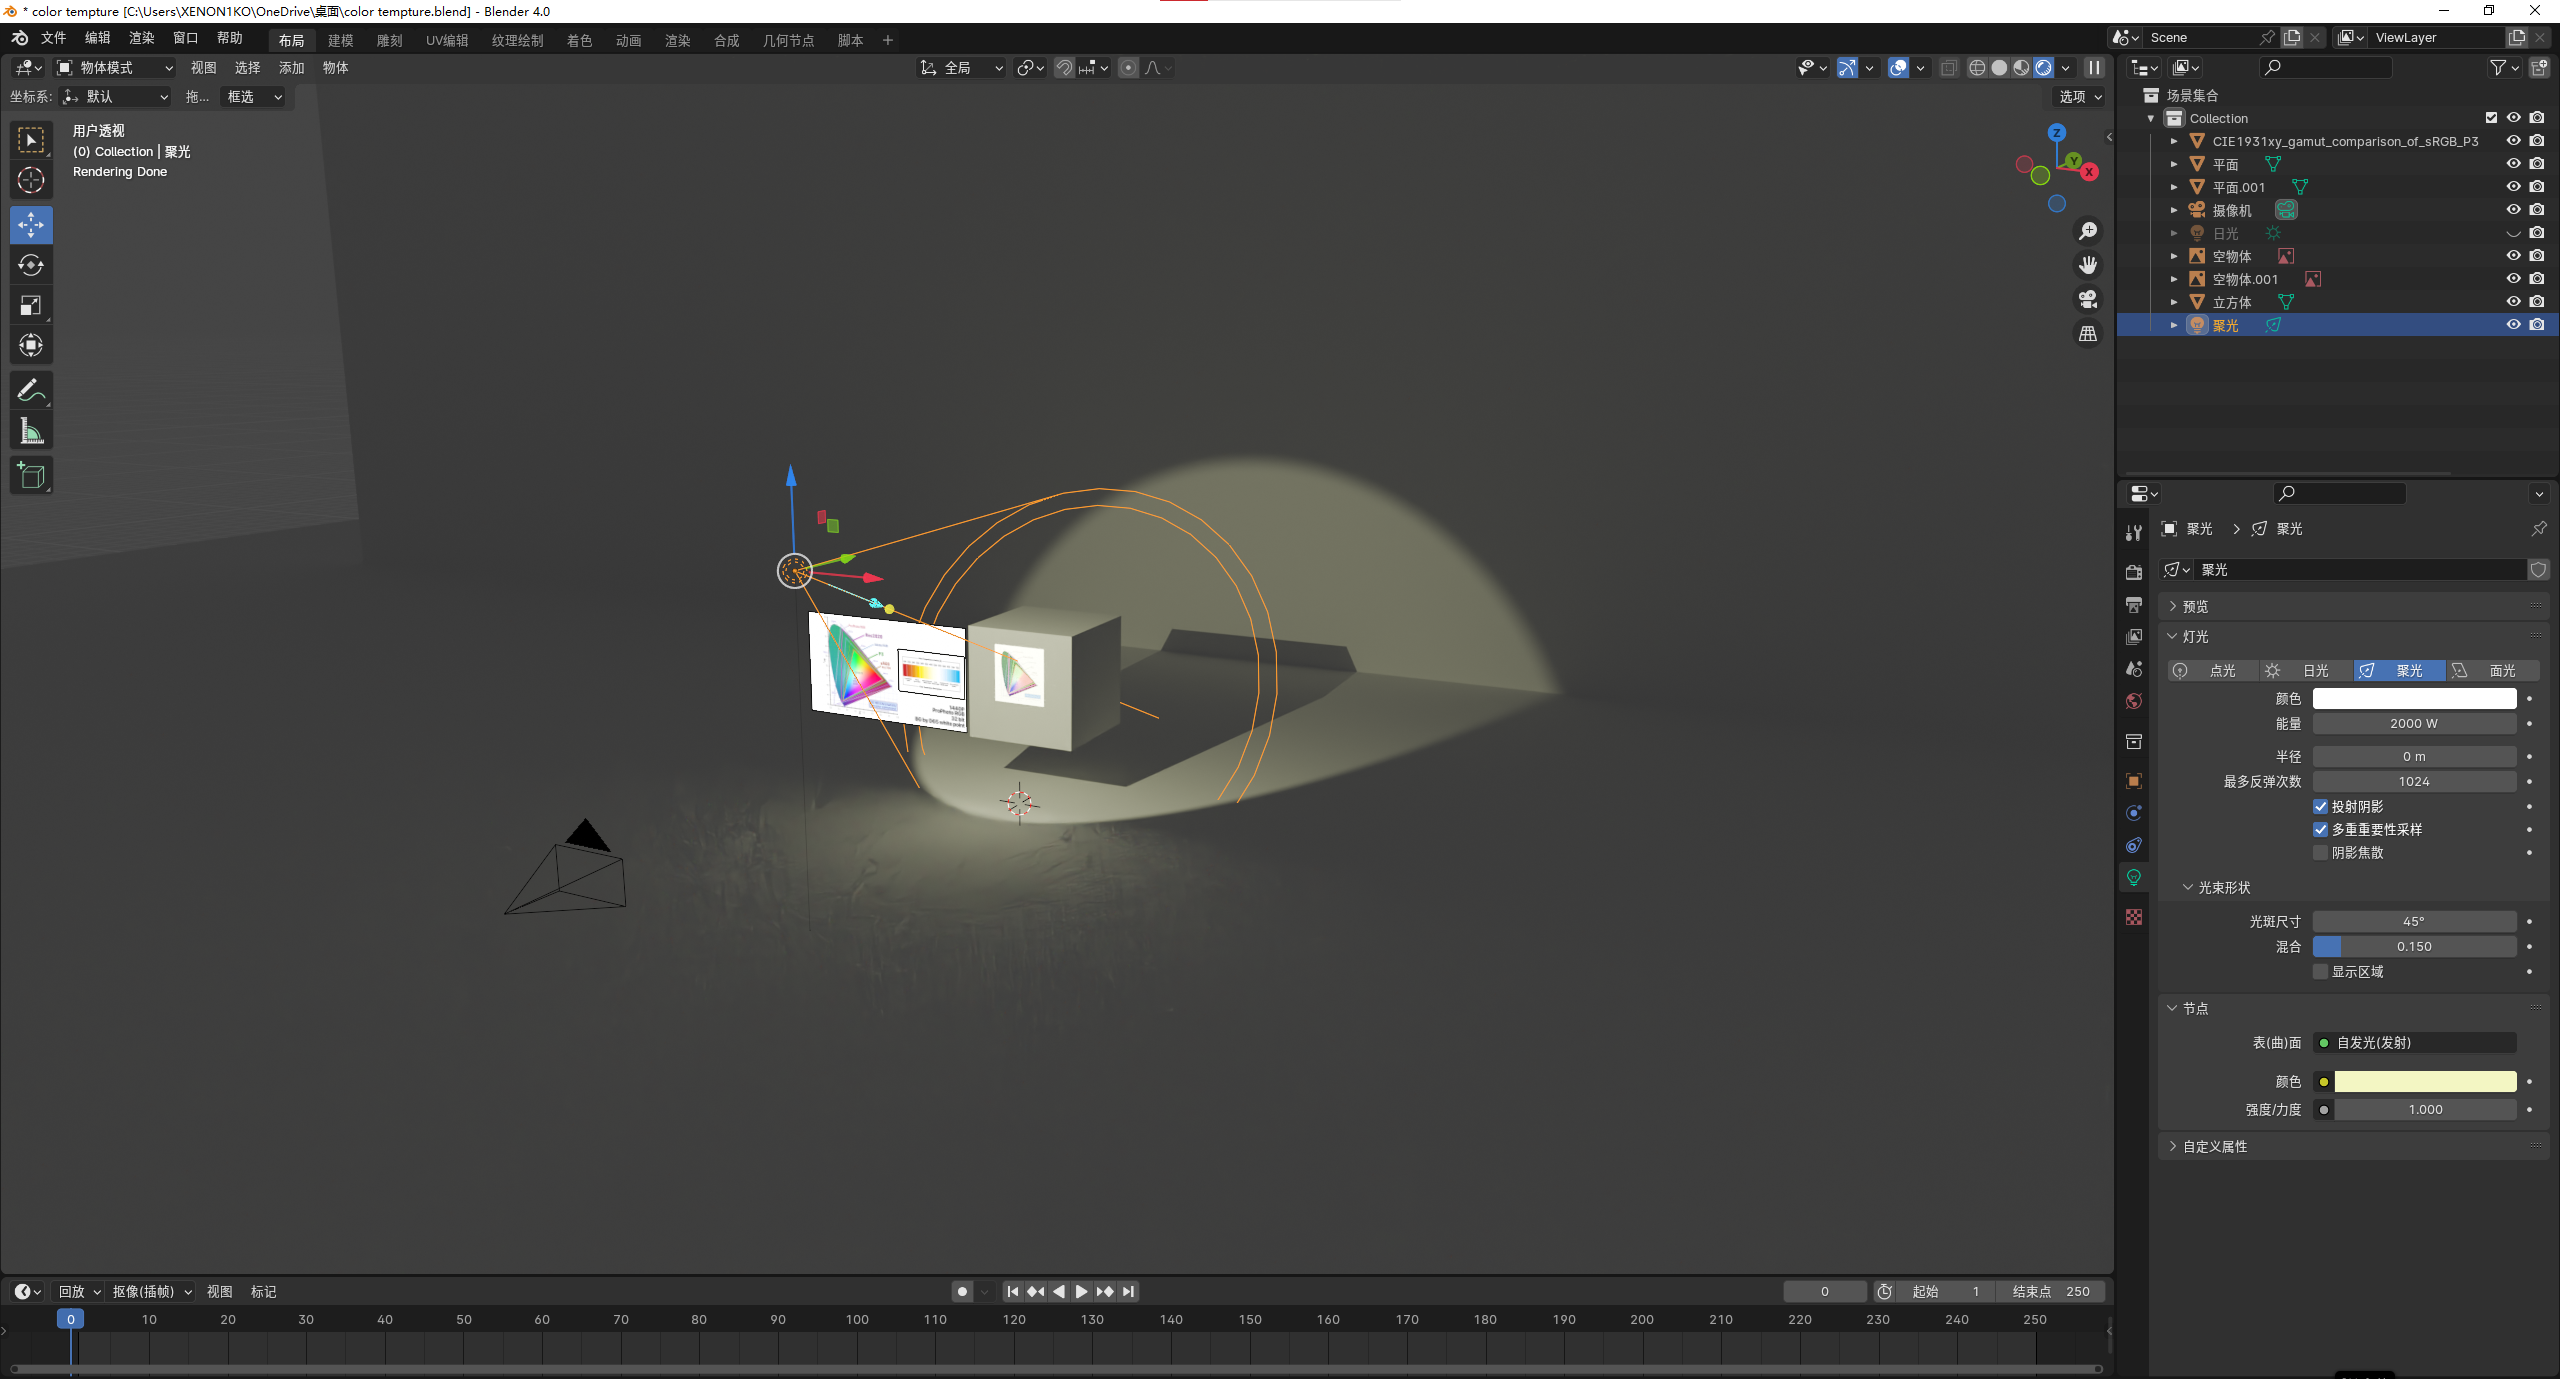Hide 立方体 in viewport via eye icon

(x=2513, y=302)
